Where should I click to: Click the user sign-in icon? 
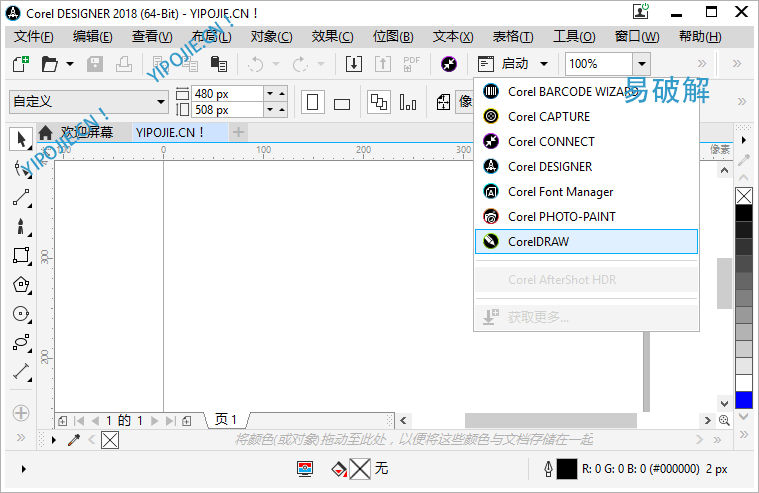[641, 11]
